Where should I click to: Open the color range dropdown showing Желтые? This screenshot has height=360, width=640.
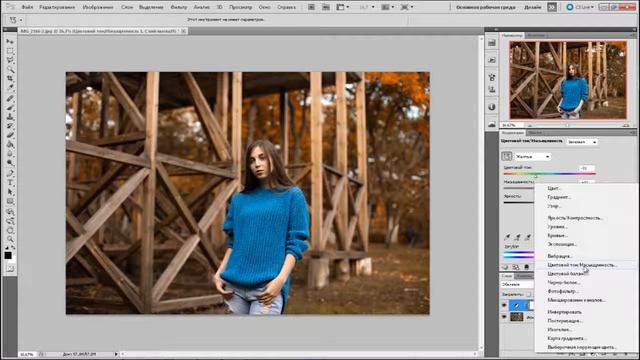click(x=532, y=156)
